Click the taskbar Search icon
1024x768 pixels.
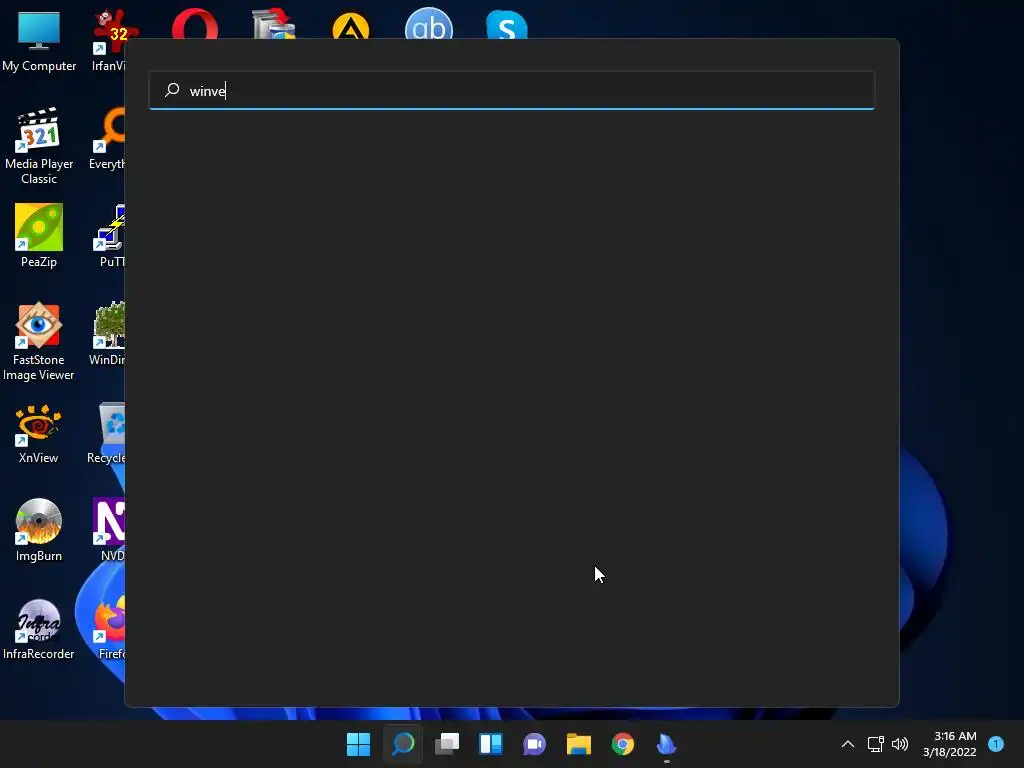[x=403, y=744]
